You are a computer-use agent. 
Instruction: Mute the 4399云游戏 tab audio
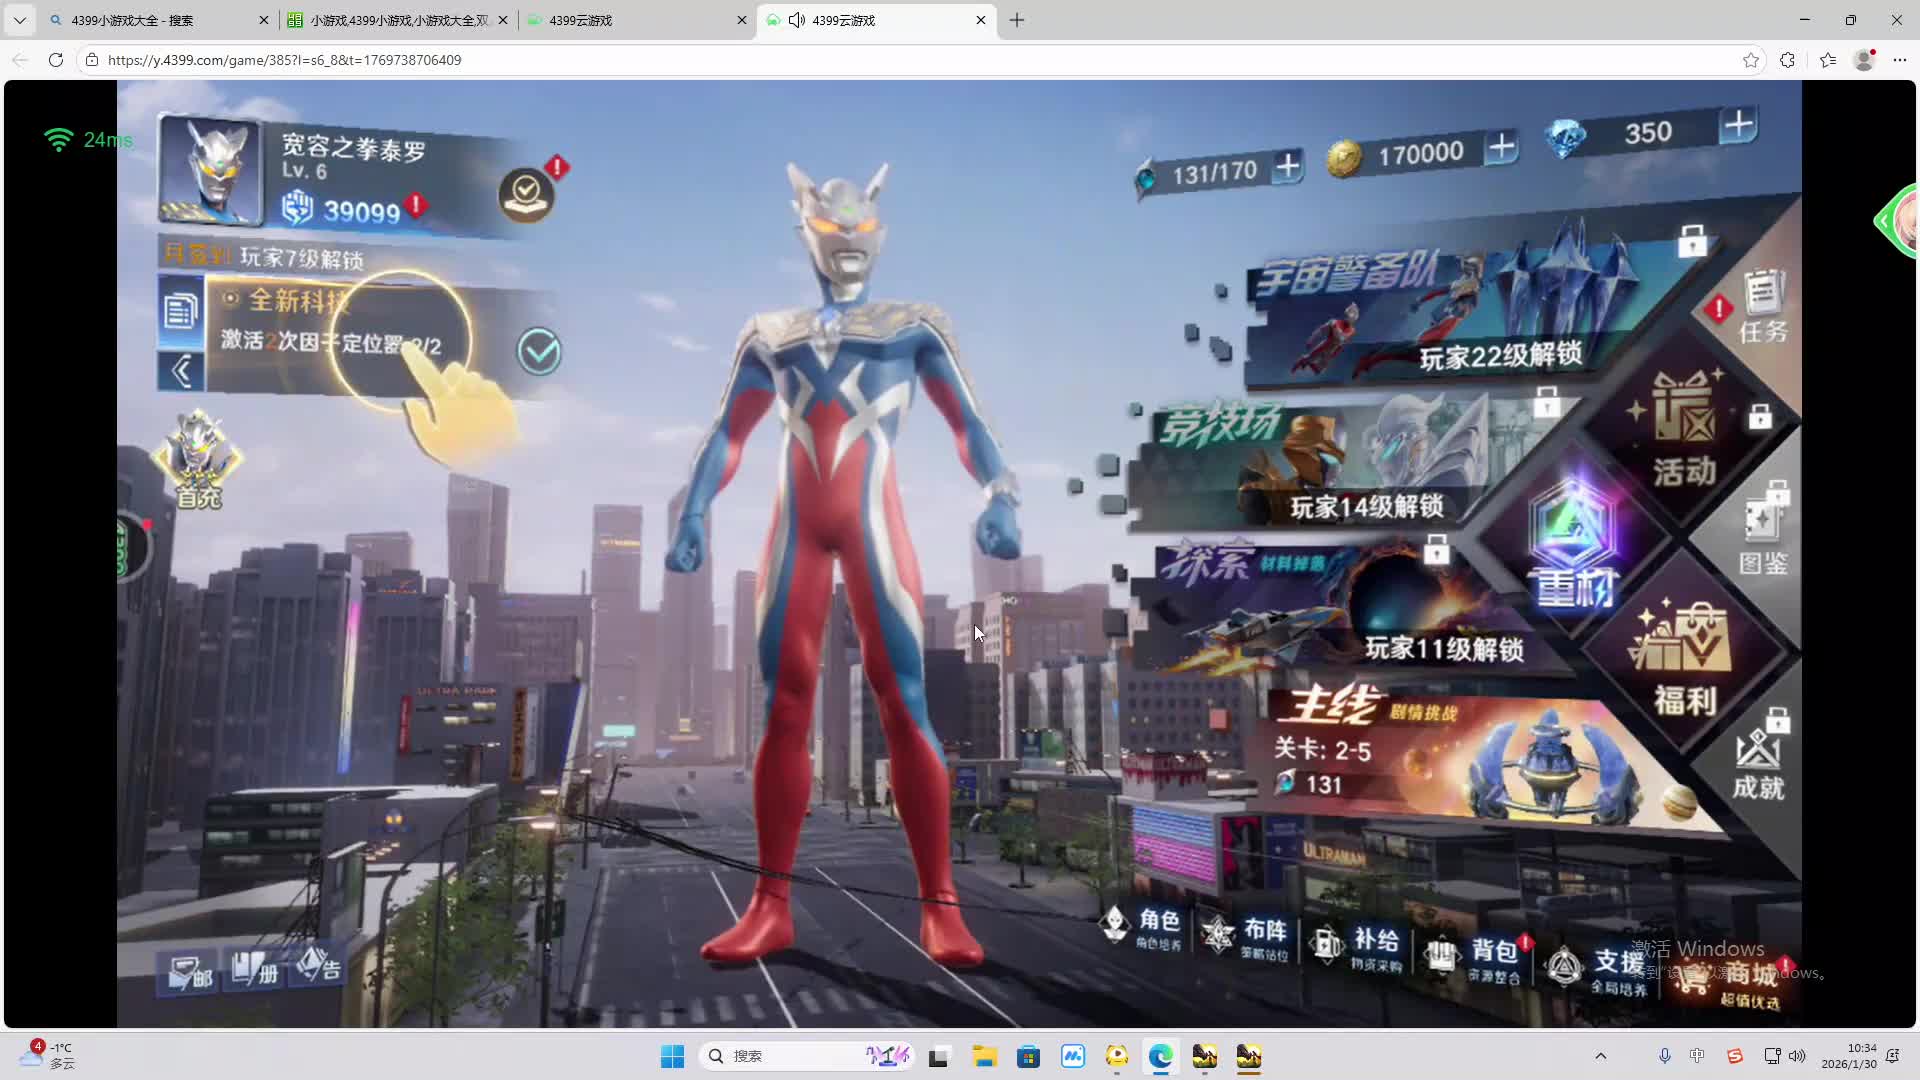797,20
